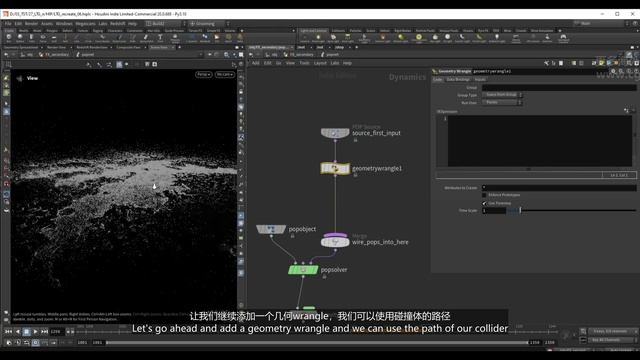The image size is (640, 360).
Task: Open the Run Over dropdown
Action: pos(502,102)
